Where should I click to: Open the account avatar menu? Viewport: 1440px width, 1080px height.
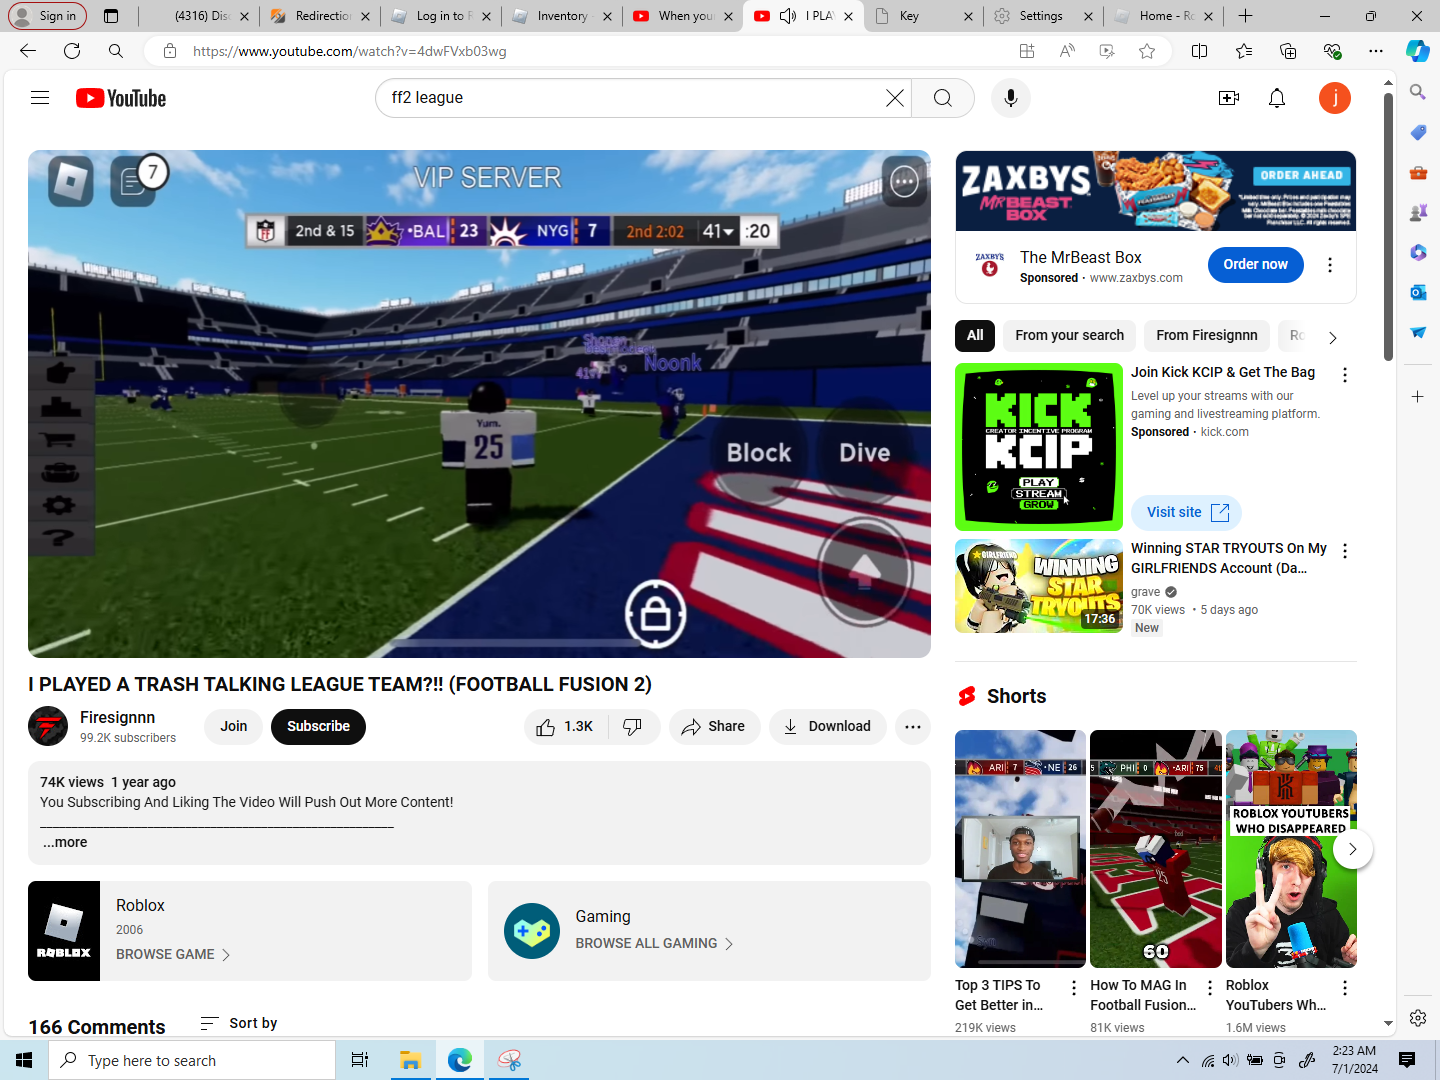(1335, 98)
